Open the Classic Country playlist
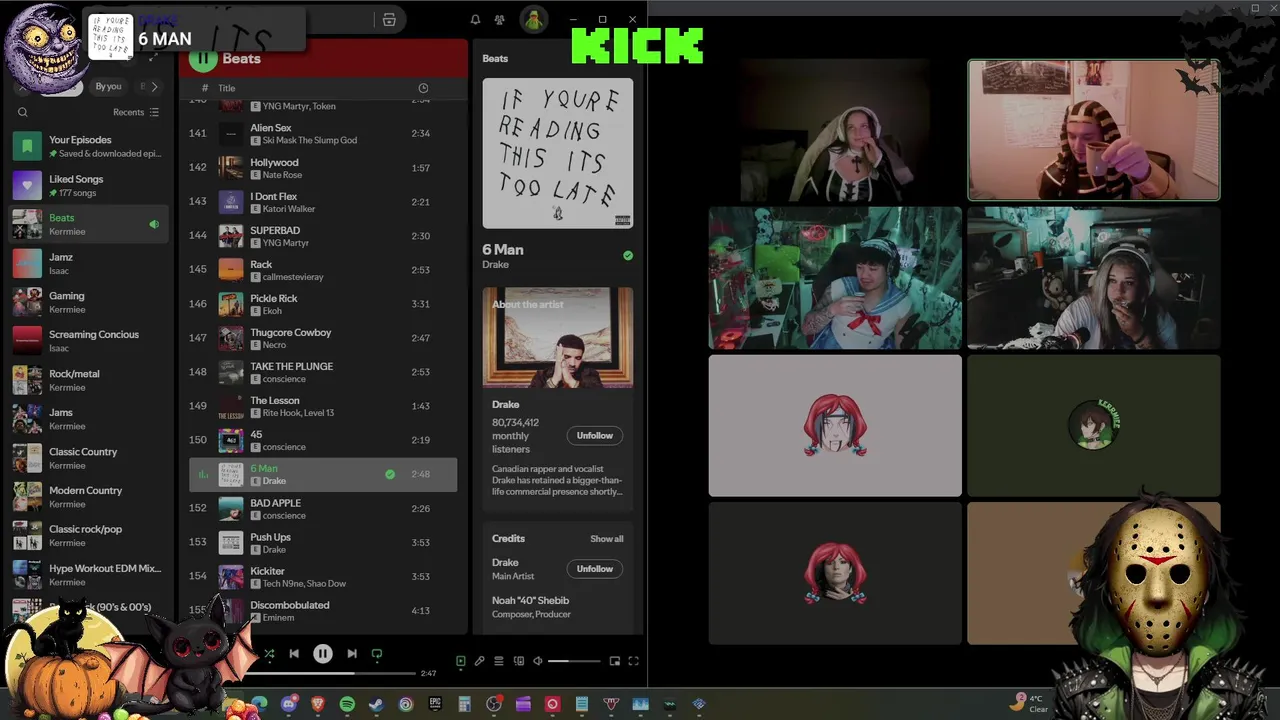 (x=89, y=458)
